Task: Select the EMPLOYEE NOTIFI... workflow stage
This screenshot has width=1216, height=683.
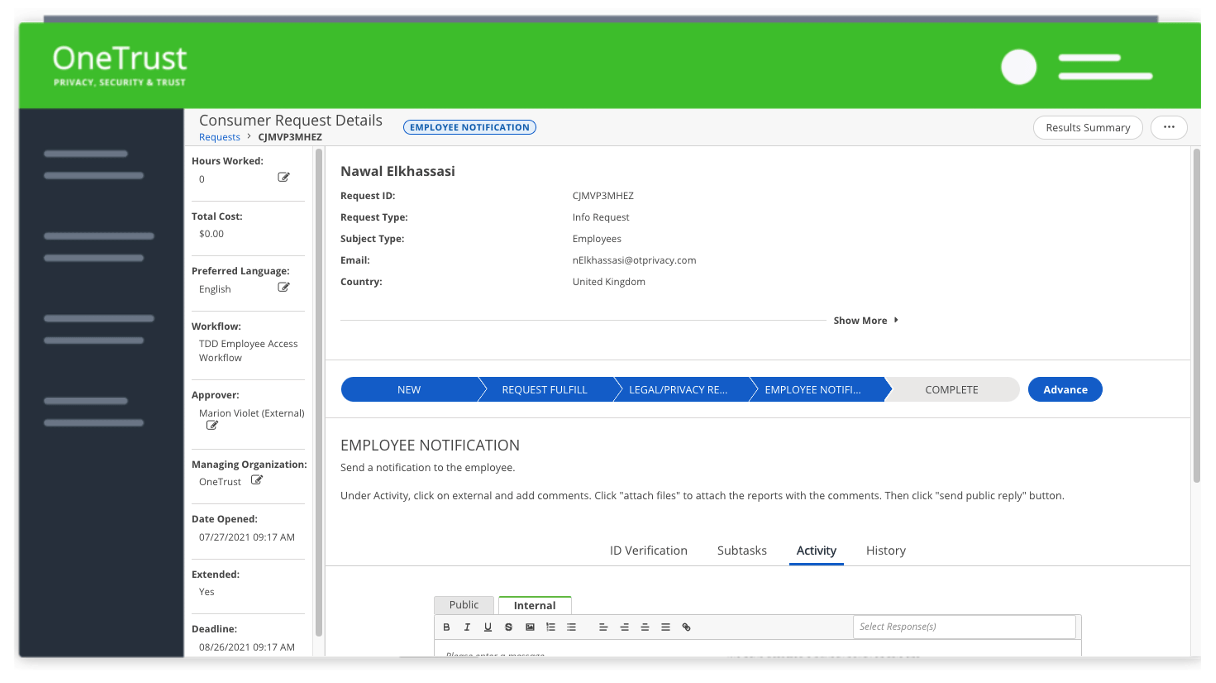Action: 813,389
